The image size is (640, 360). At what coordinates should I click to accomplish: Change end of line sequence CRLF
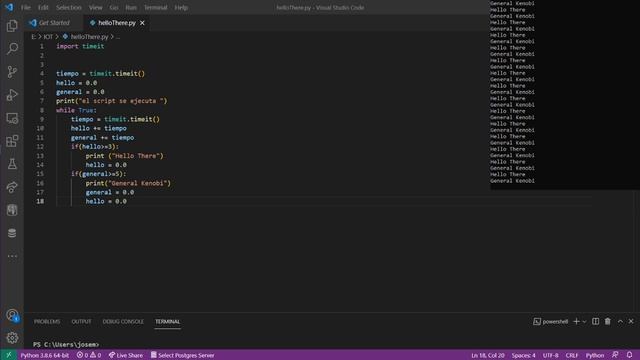(x=571, y=355)
